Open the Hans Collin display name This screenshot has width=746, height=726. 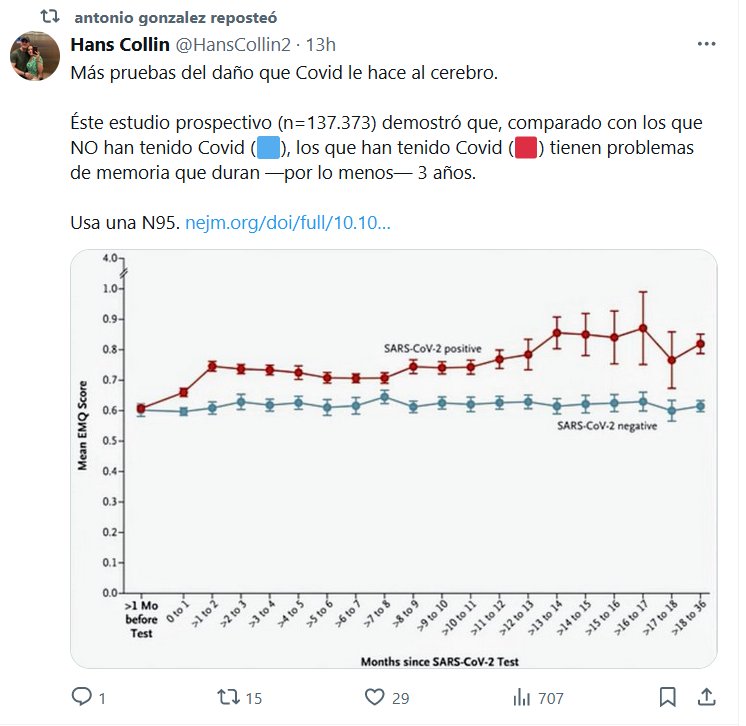(x=119, y=45)
